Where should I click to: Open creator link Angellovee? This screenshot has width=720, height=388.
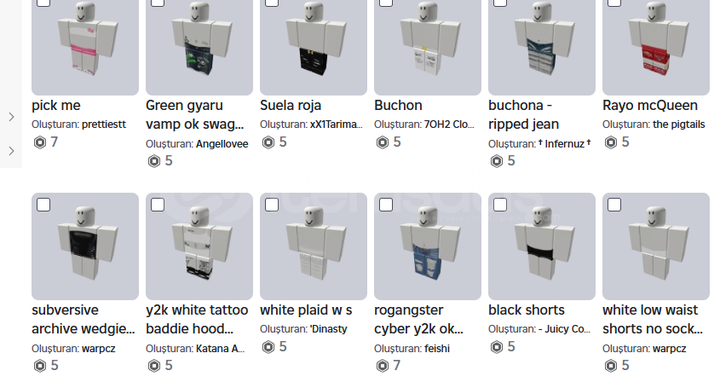click(x=222, y=144)
